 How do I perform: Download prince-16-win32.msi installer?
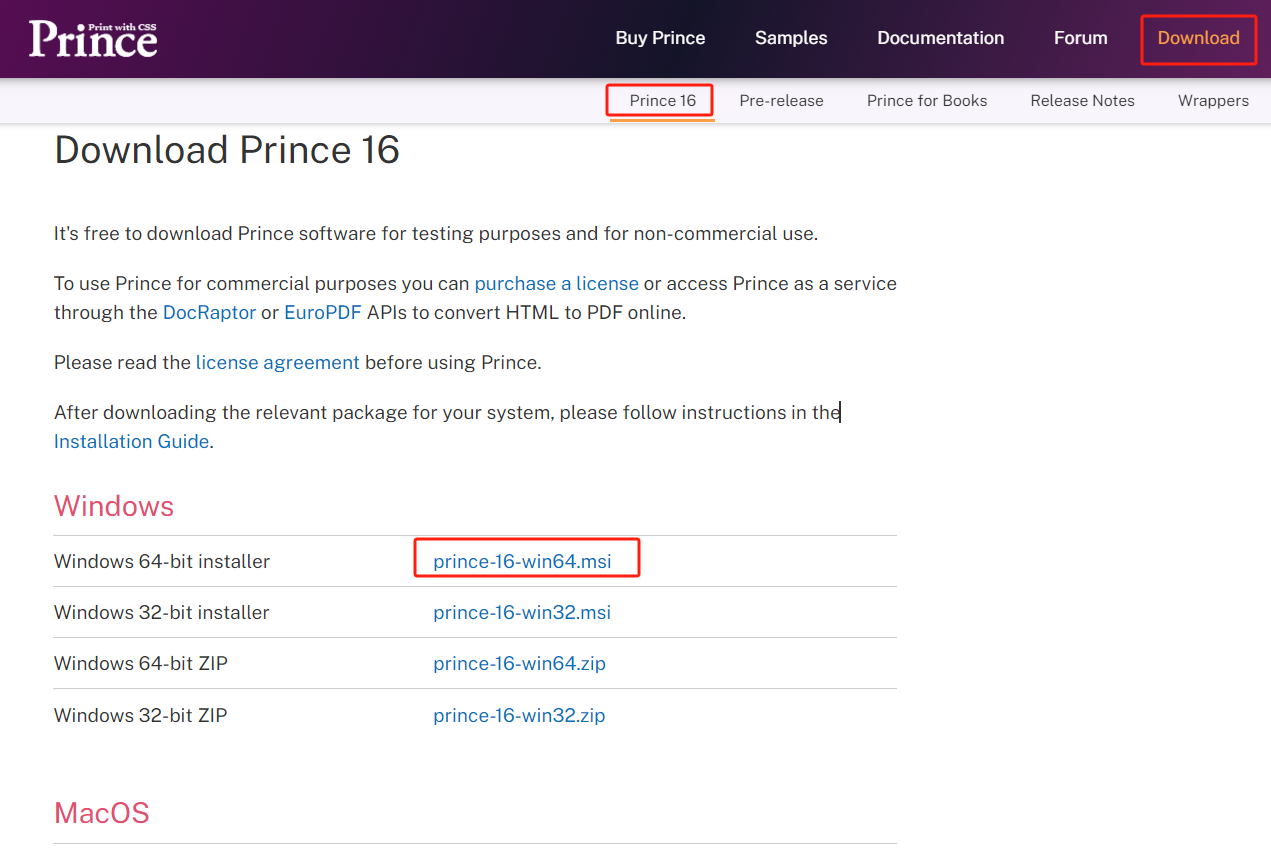coord(522,612)
